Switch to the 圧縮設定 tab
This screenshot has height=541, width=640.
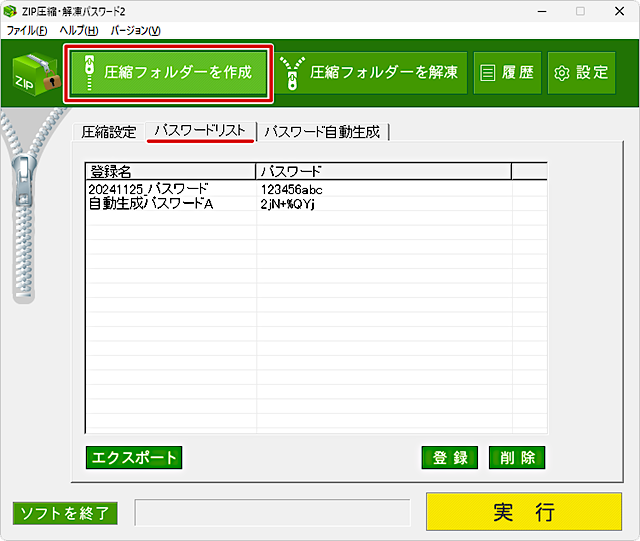pyautogui.click(x=109, y=132)
